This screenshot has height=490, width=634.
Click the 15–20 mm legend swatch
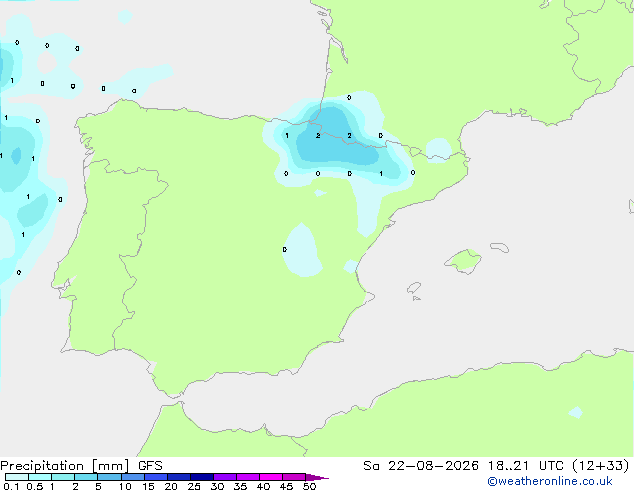[155, 477]
